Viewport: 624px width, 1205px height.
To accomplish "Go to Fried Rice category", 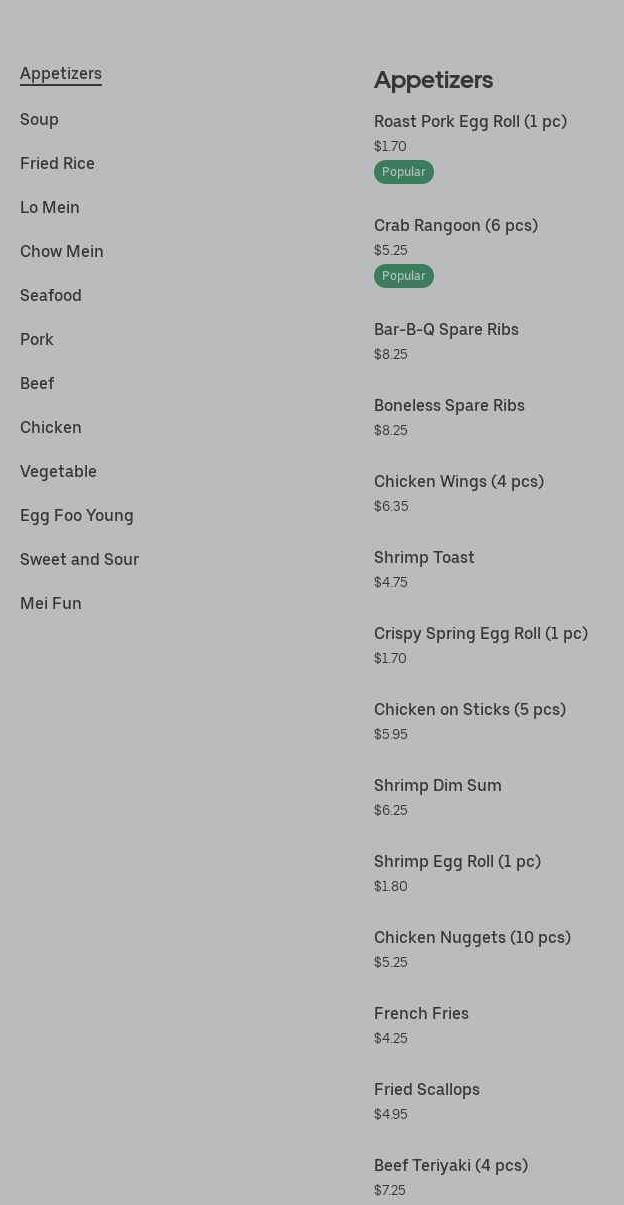I will tap(57, 164).
